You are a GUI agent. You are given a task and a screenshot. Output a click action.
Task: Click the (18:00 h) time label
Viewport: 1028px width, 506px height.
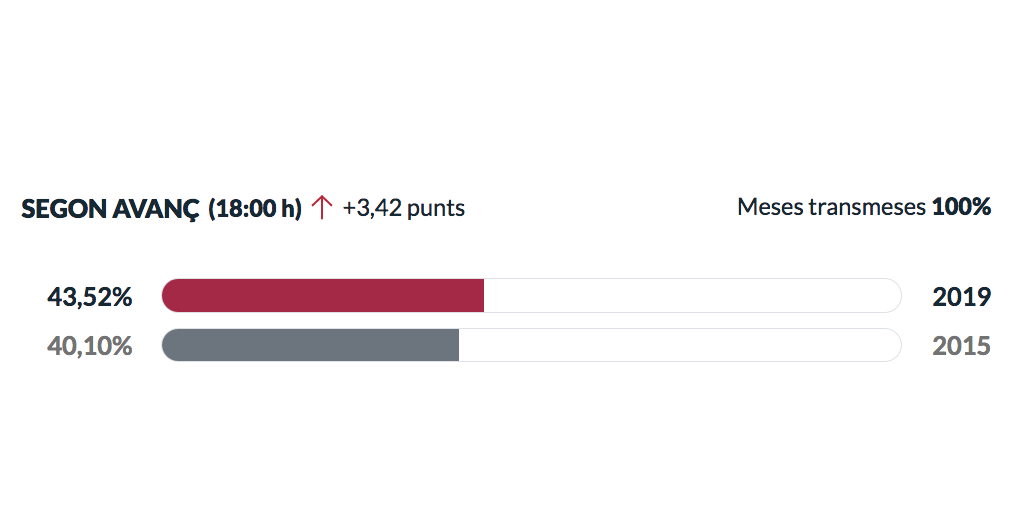click(255, 208)
